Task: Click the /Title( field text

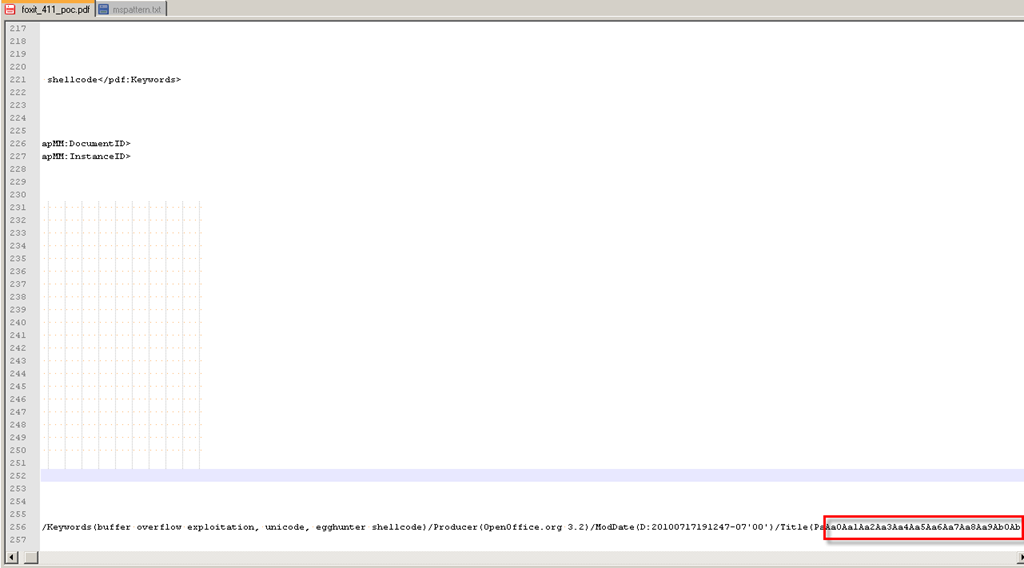Action: coord(795,527)
